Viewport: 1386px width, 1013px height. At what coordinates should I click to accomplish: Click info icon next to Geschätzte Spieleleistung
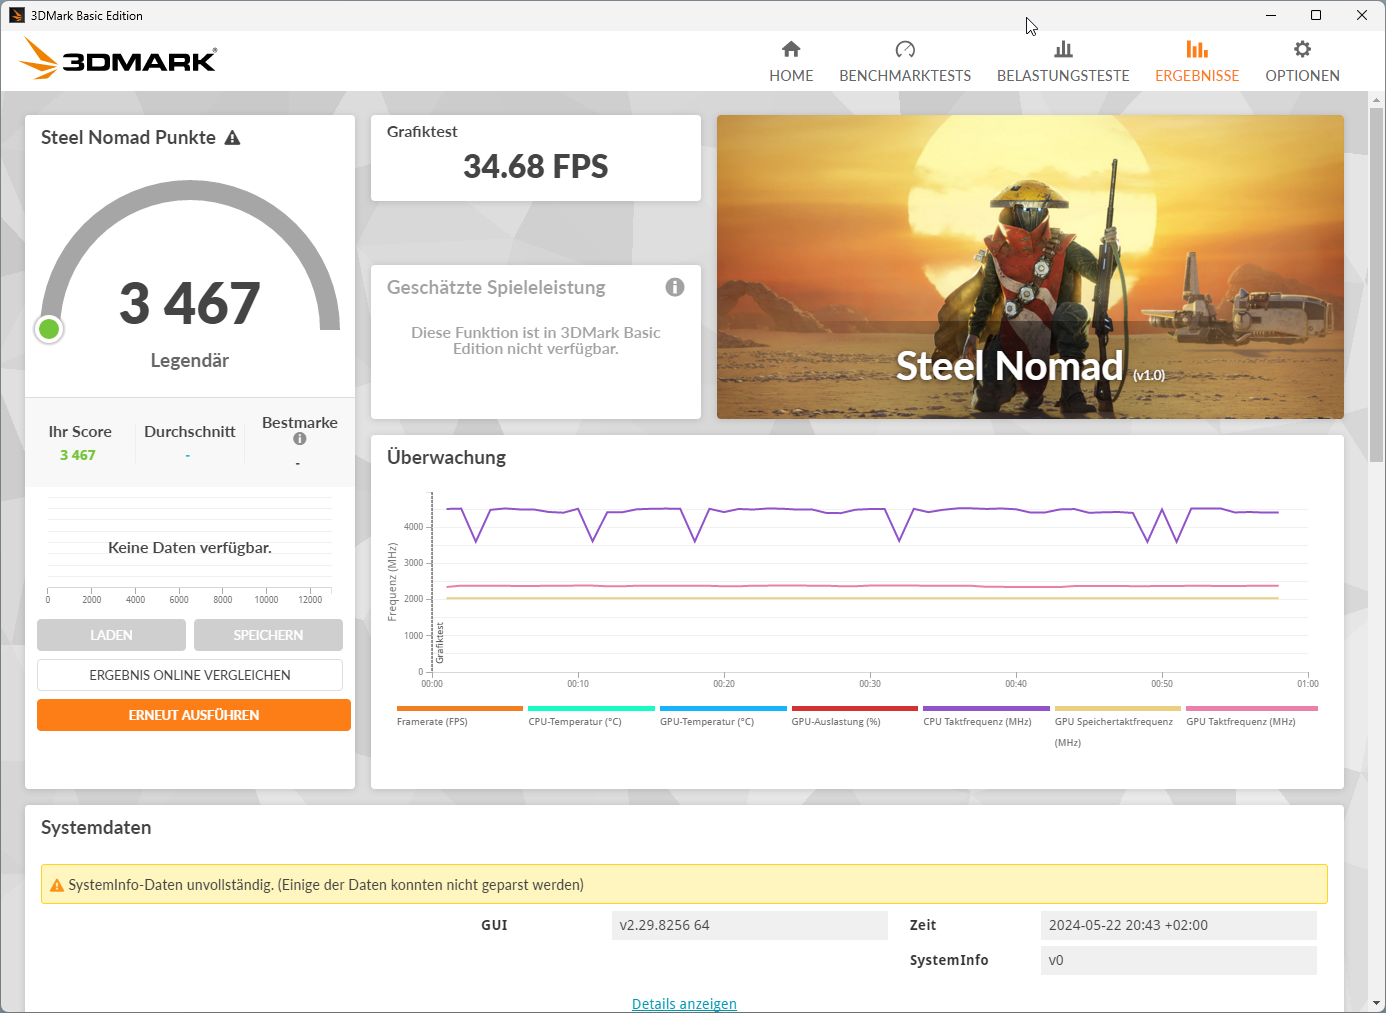click(x=675, y=287)
